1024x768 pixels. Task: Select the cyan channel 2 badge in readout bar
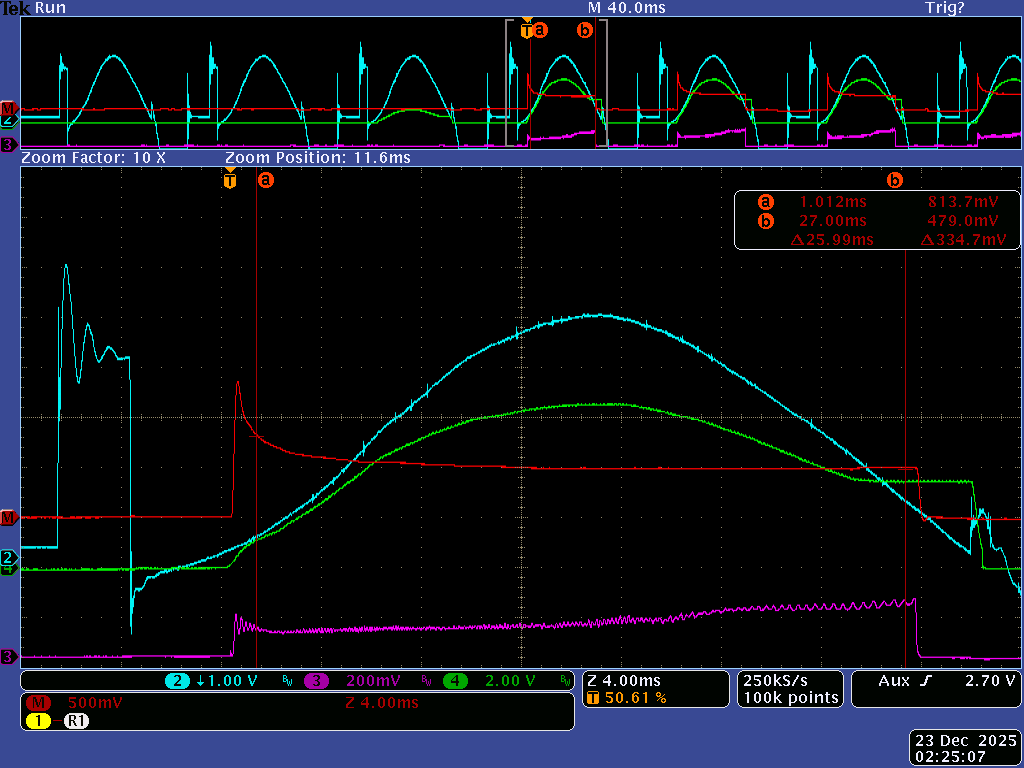coord(178,681)
